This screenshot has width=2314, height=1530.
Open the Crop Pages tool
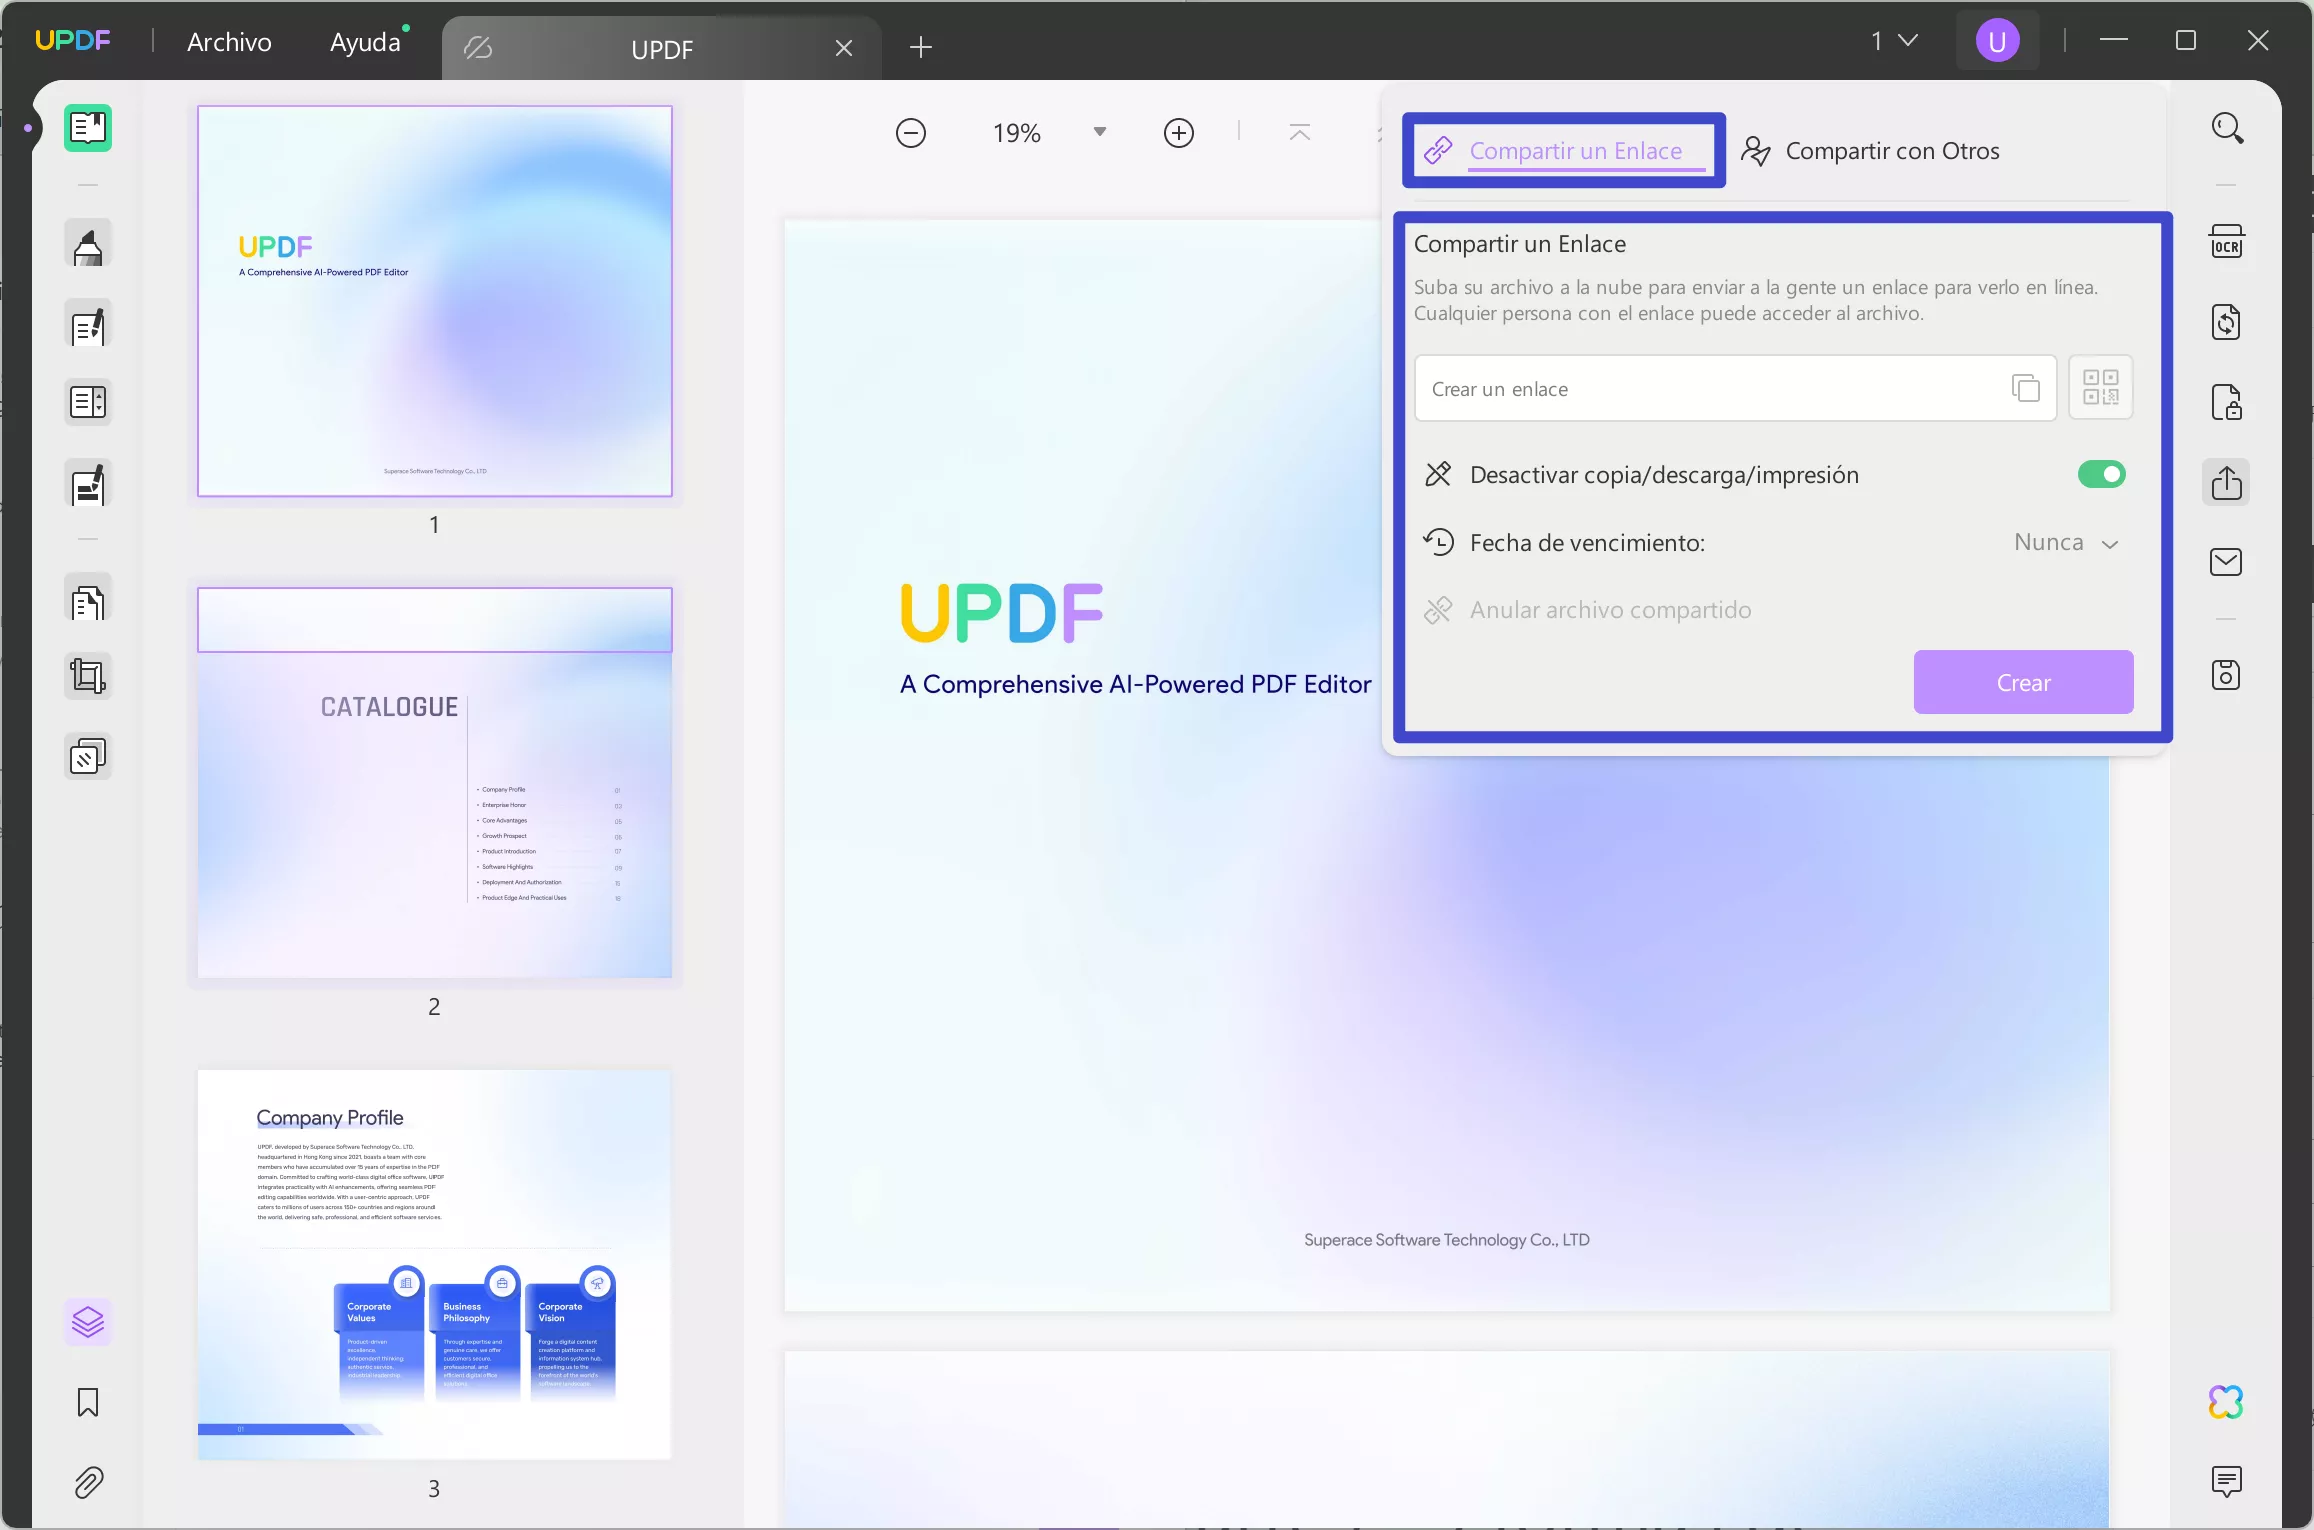88,677
